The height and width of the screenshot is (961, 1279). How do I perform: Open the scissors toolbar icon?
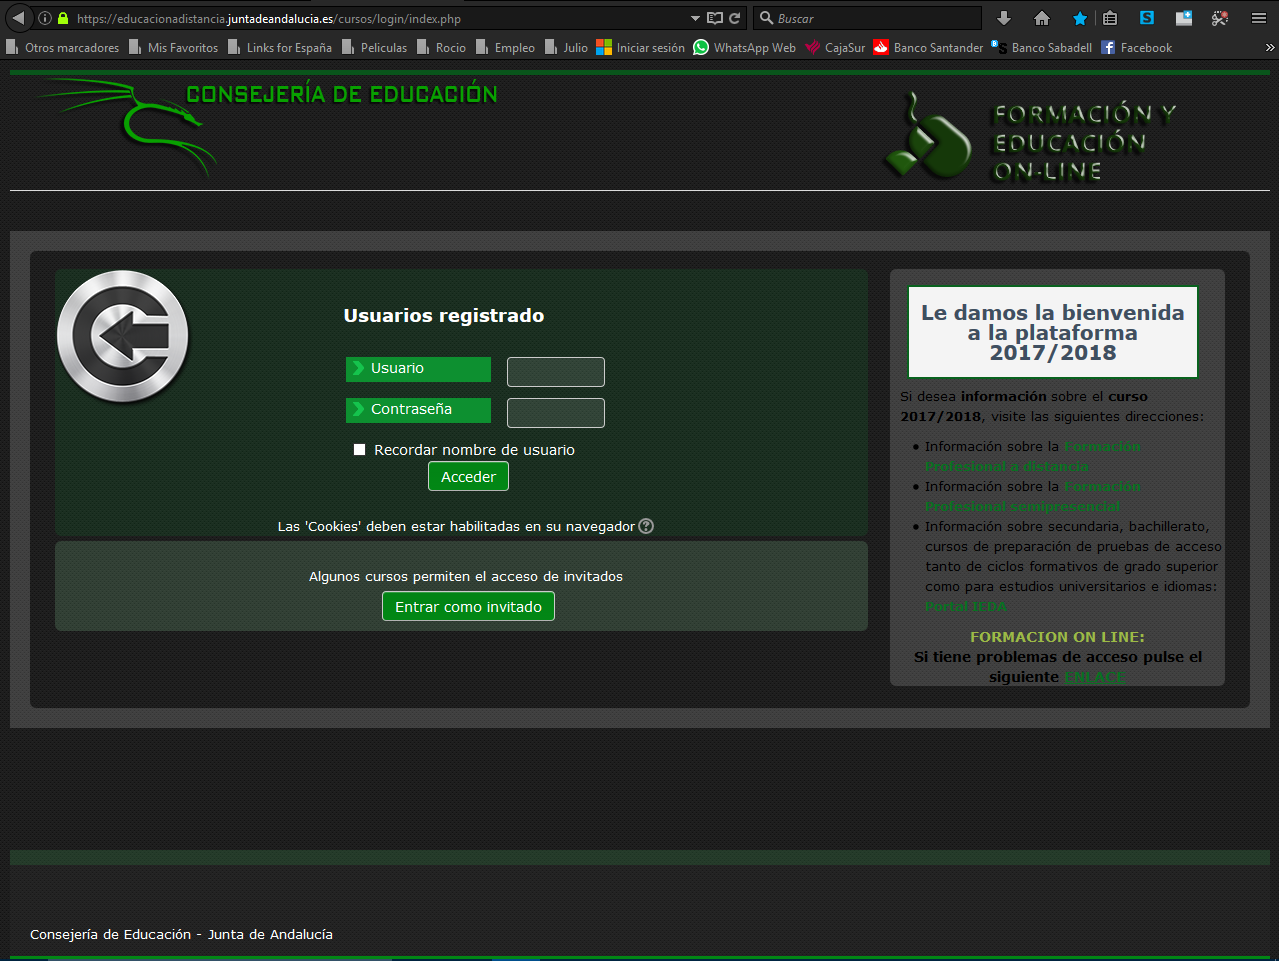pos(1220,18)
